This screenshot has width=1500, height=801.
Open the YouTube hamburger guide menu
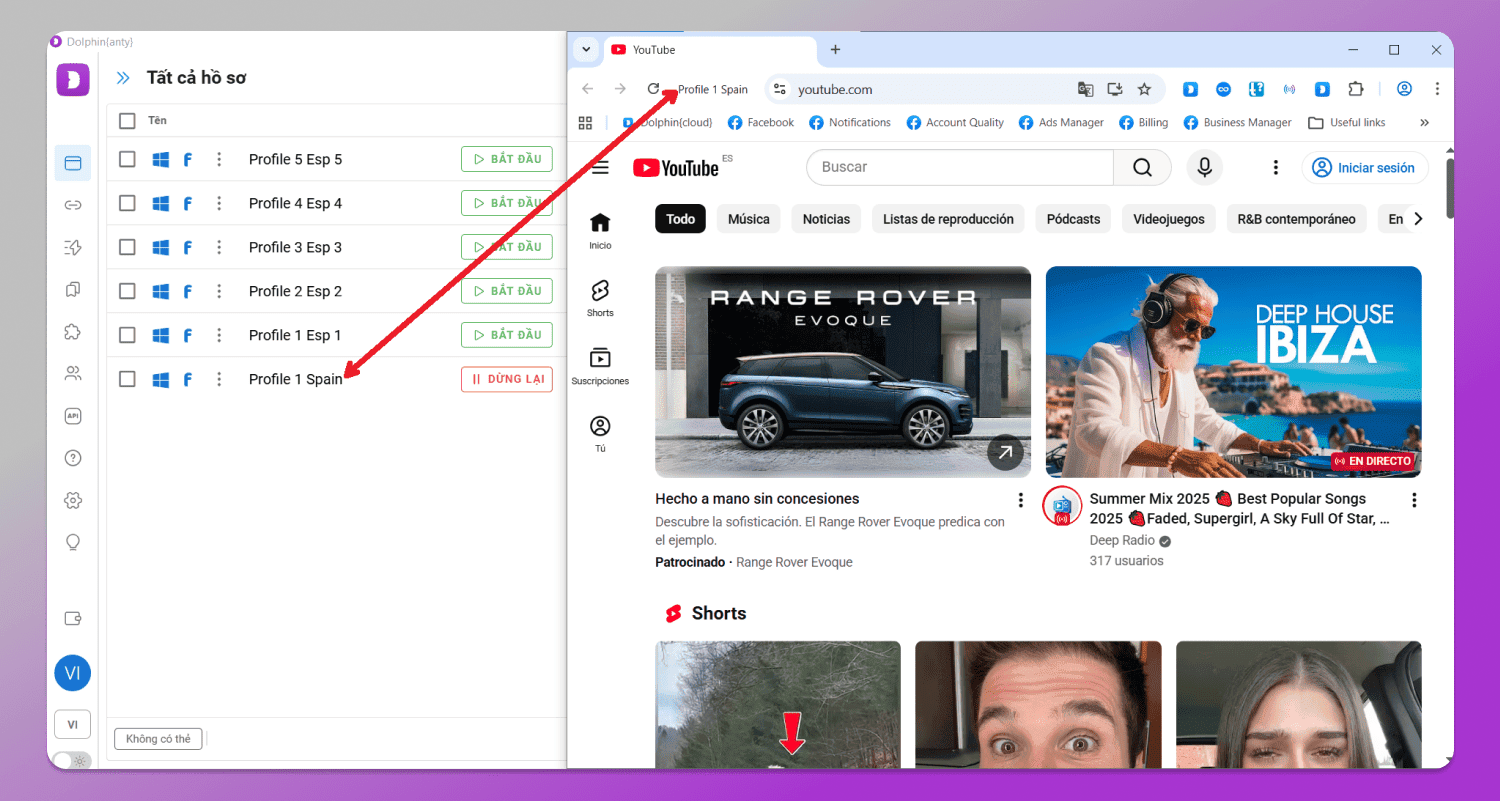(x=600, y=167)
